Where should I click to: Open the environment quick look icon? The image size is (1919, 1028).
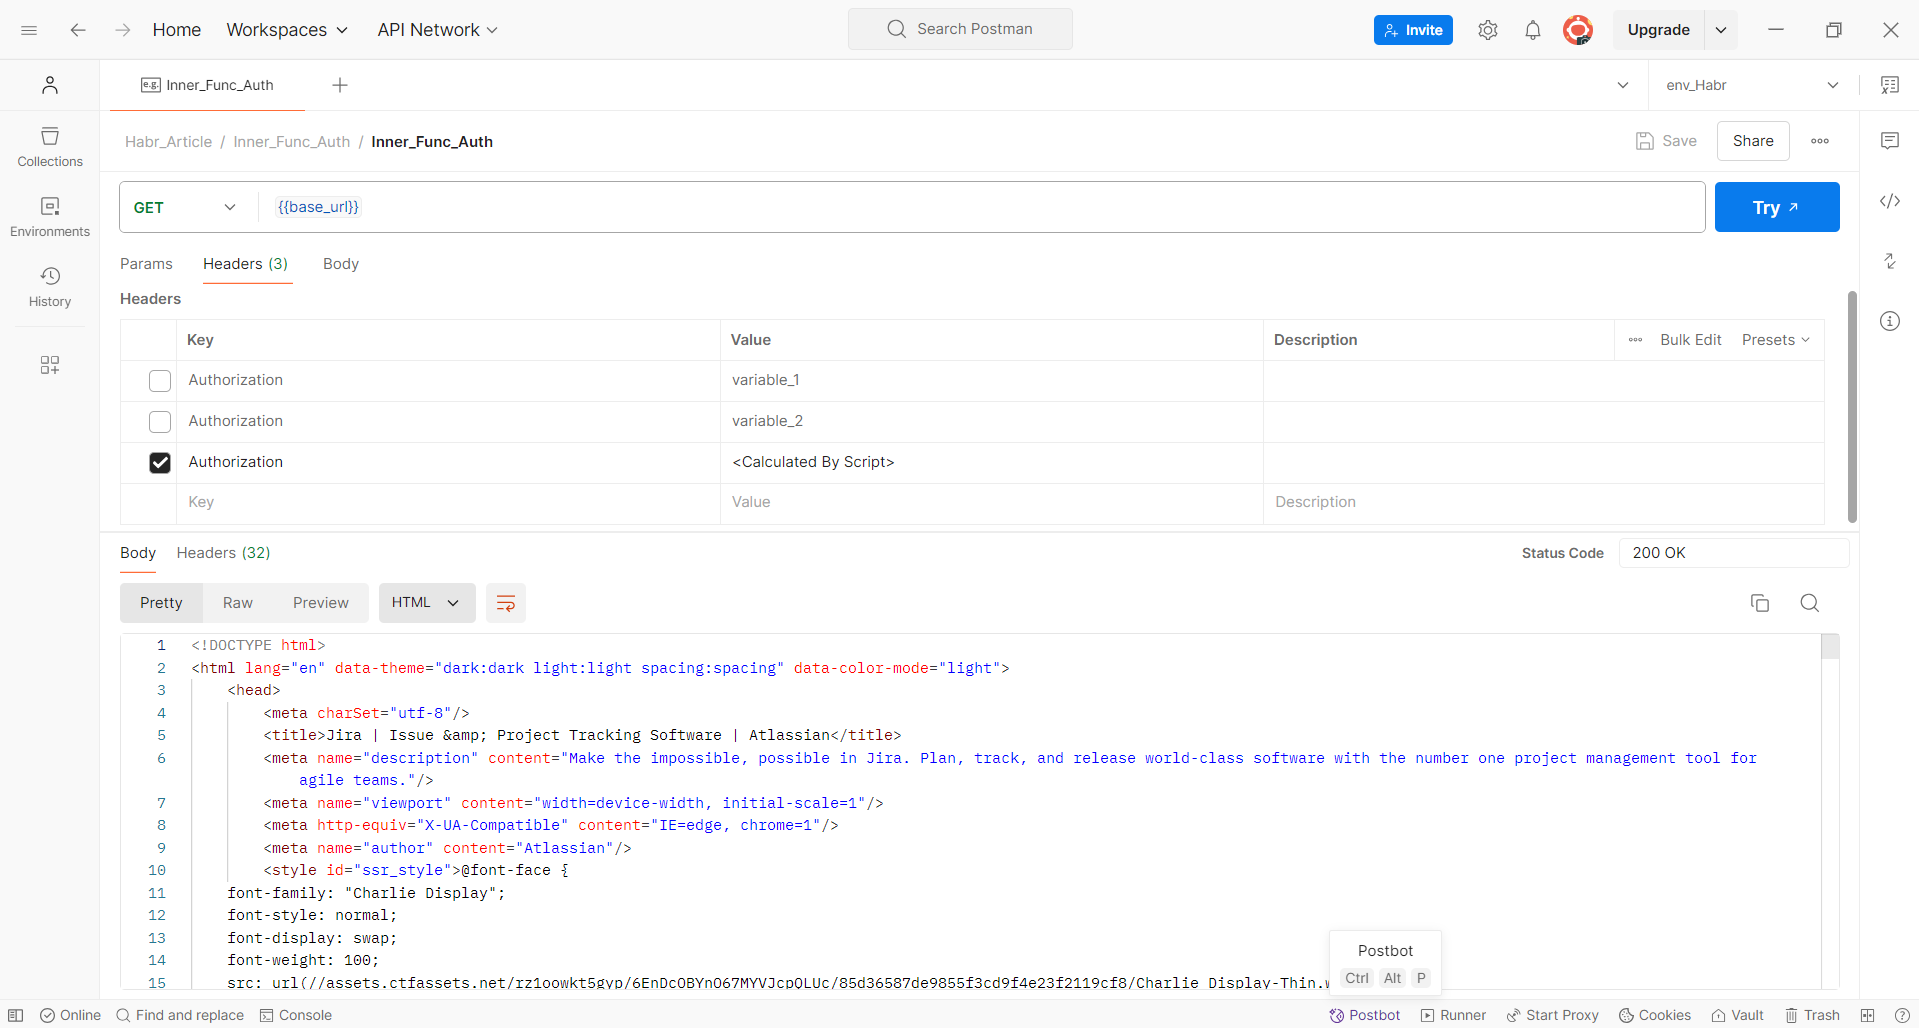1890,85
